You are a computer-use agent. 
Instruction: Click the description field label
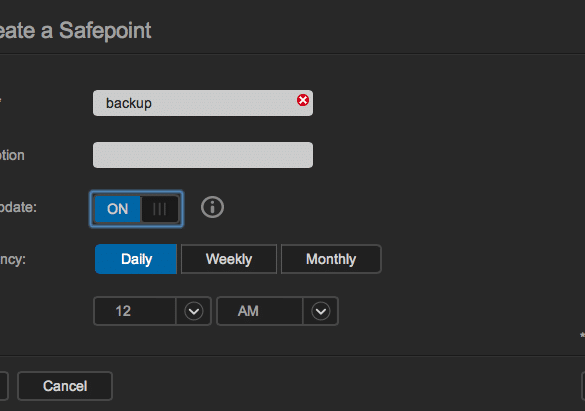12,155
